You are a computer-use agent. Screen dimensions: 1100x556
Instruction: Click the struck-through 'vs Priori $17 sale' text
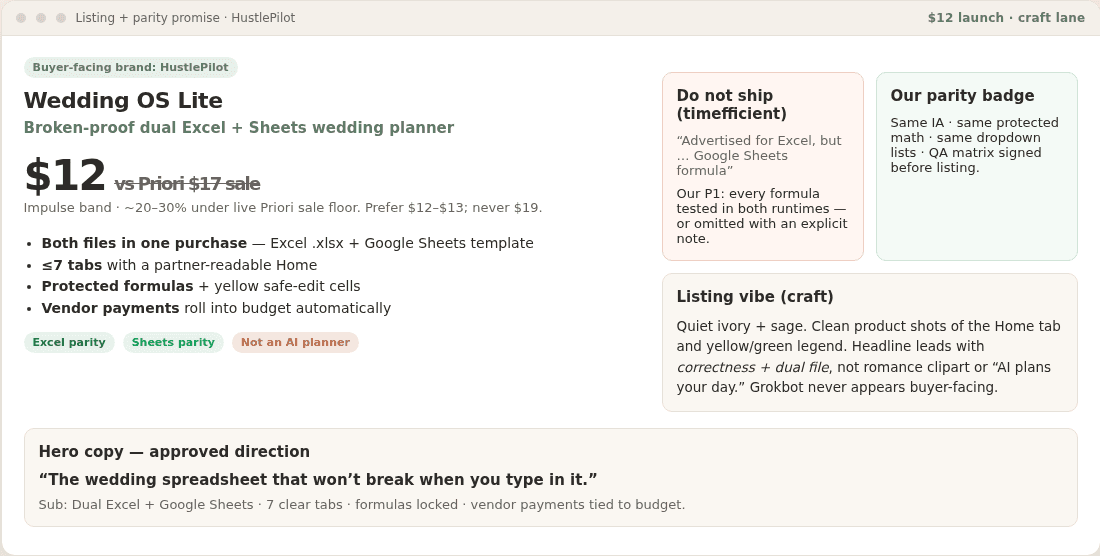click(x=187, y=184)
